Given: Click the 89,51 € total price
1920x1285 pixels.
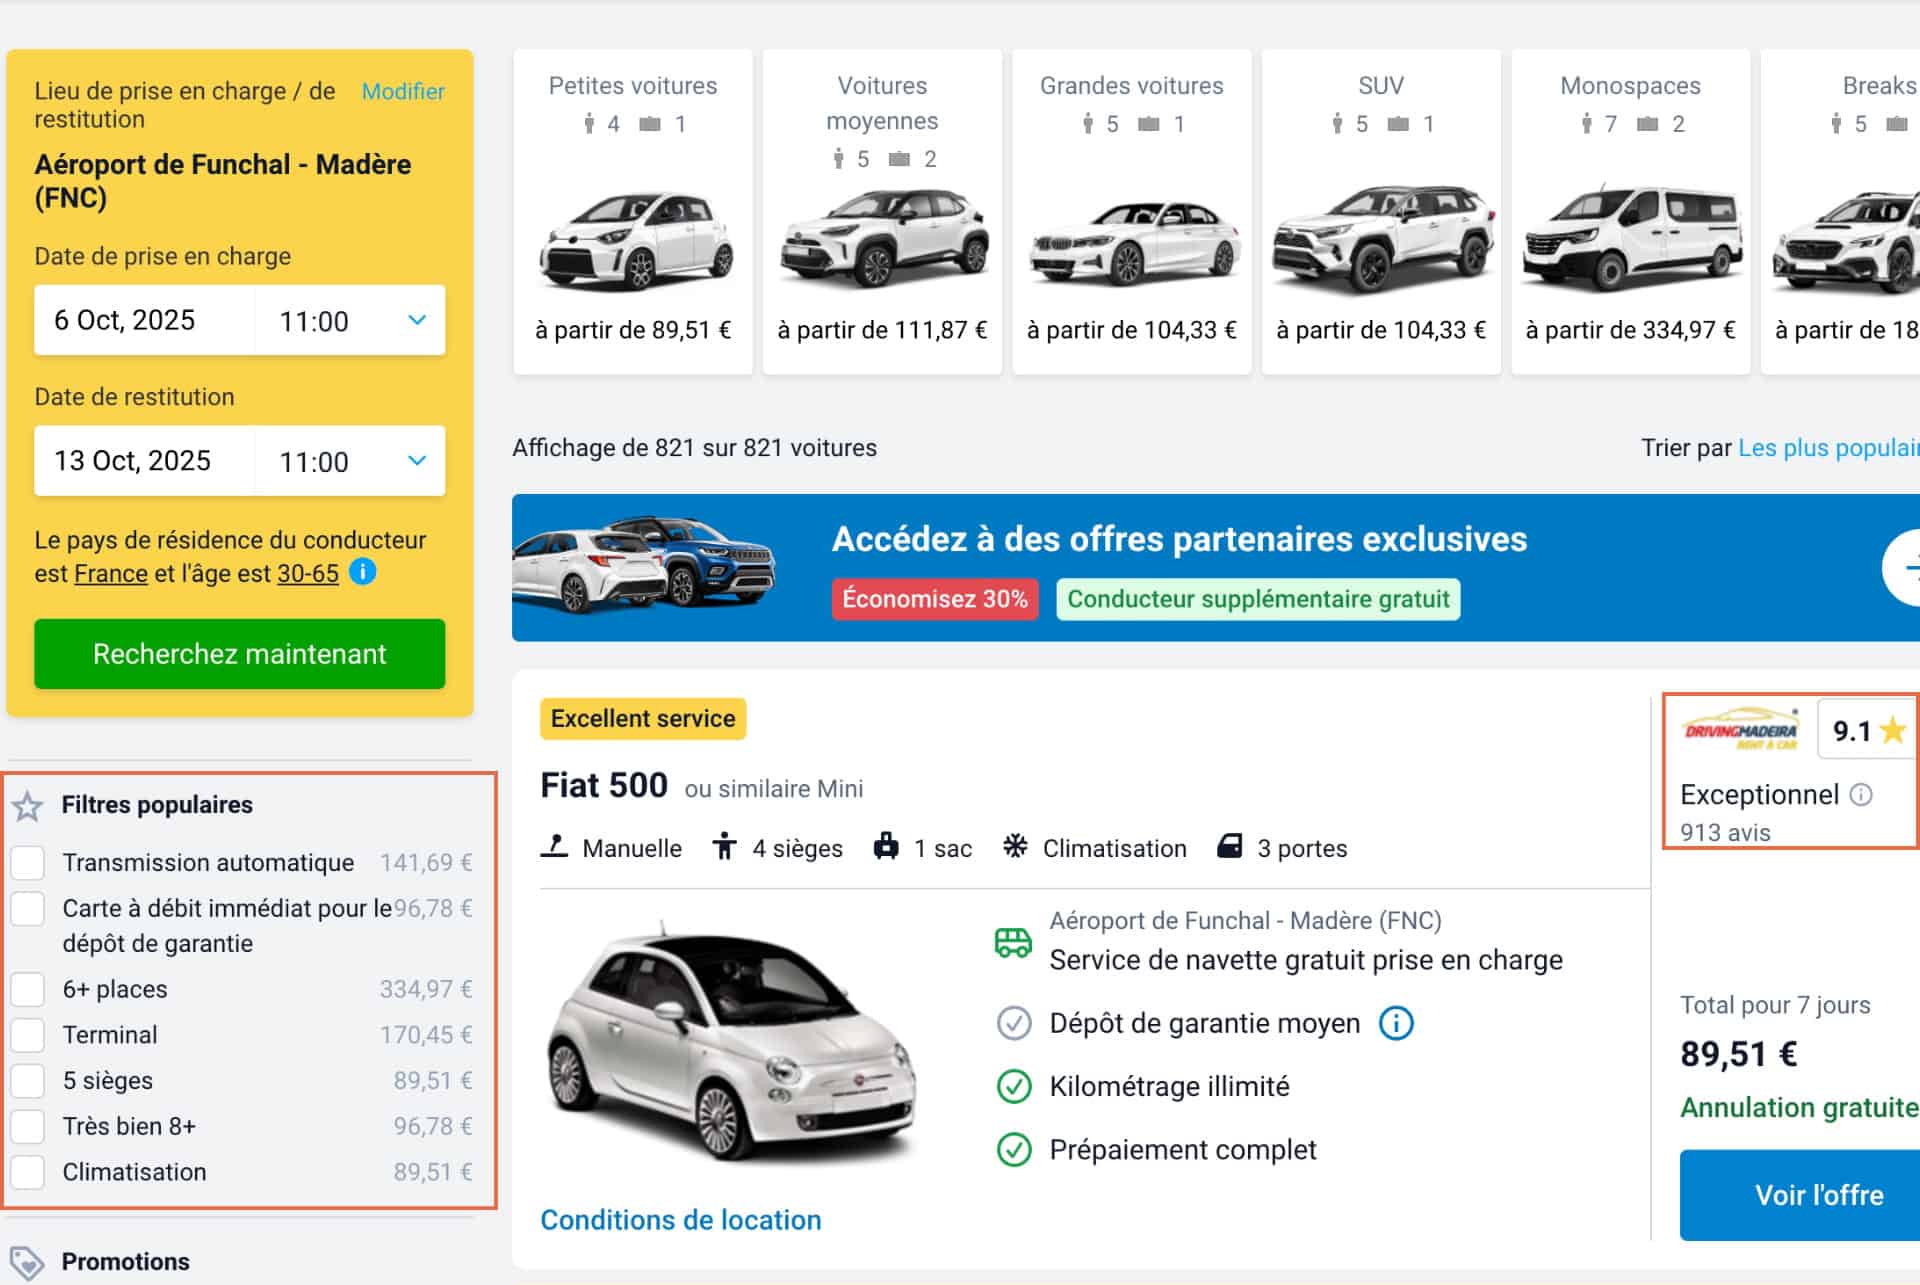Looking at the screenshot, I should tap(1739, 1054).
